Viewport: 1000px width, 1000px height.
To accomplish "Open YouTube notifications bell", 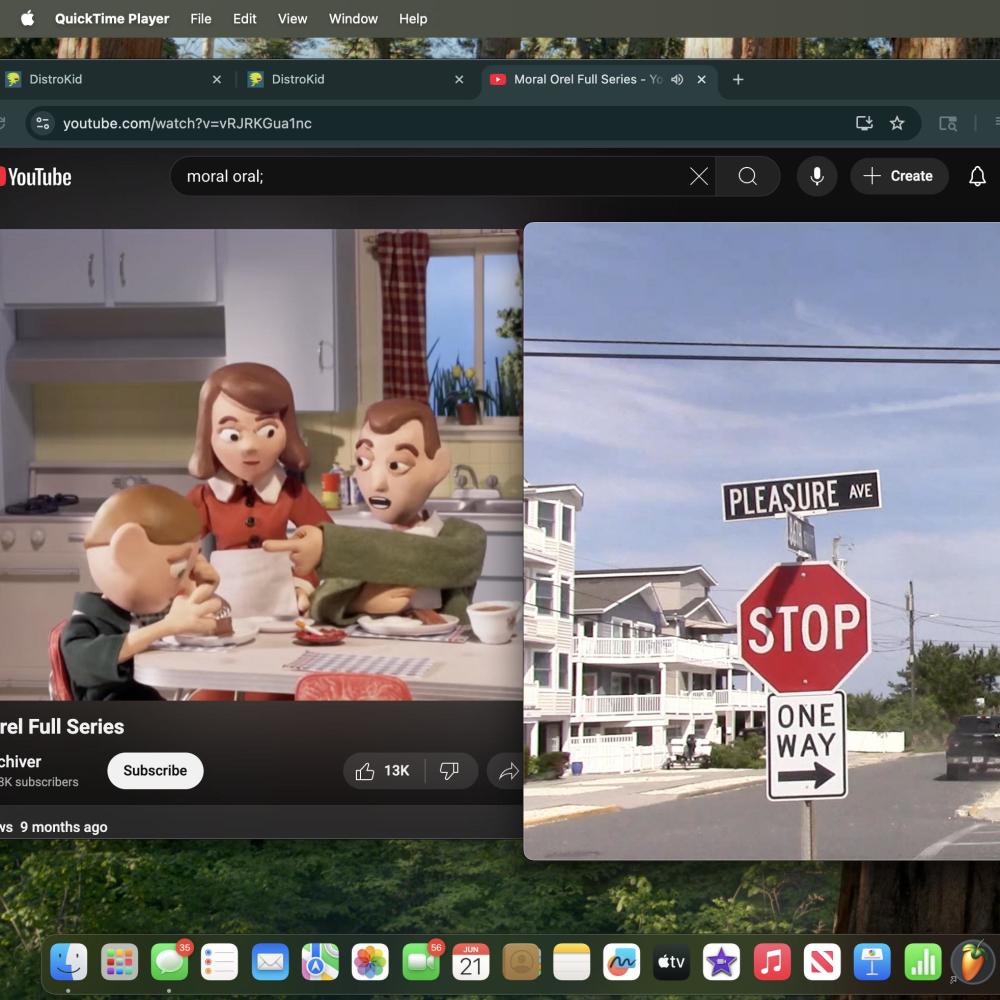I will pos(977,176).
